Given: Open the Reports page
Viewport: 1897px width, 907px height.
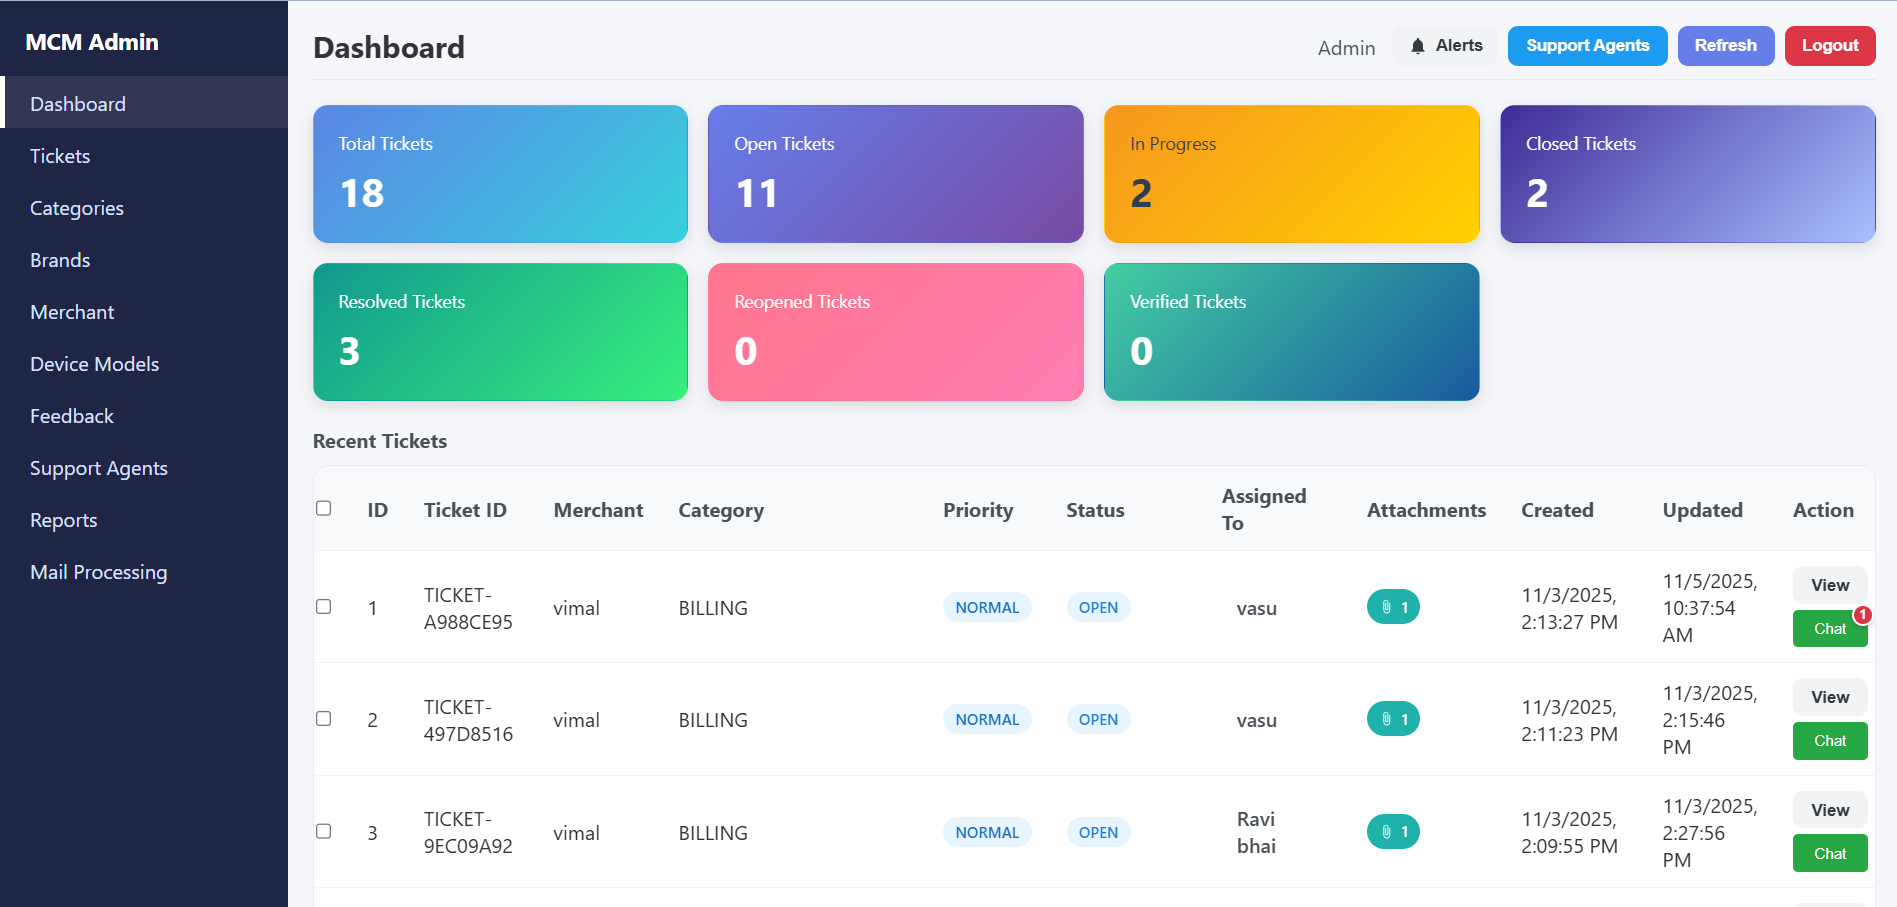Looking at the screenshot, I should pos(63,520).
